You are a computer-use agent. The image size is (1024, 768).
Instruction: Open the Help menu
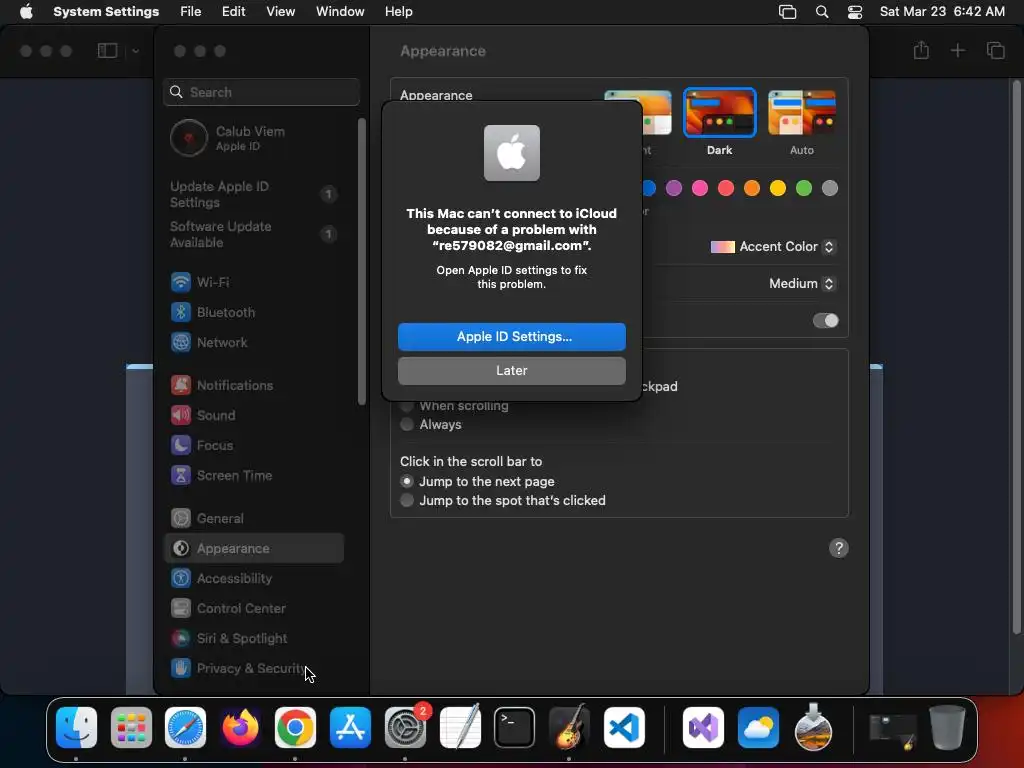coord(398,12)
